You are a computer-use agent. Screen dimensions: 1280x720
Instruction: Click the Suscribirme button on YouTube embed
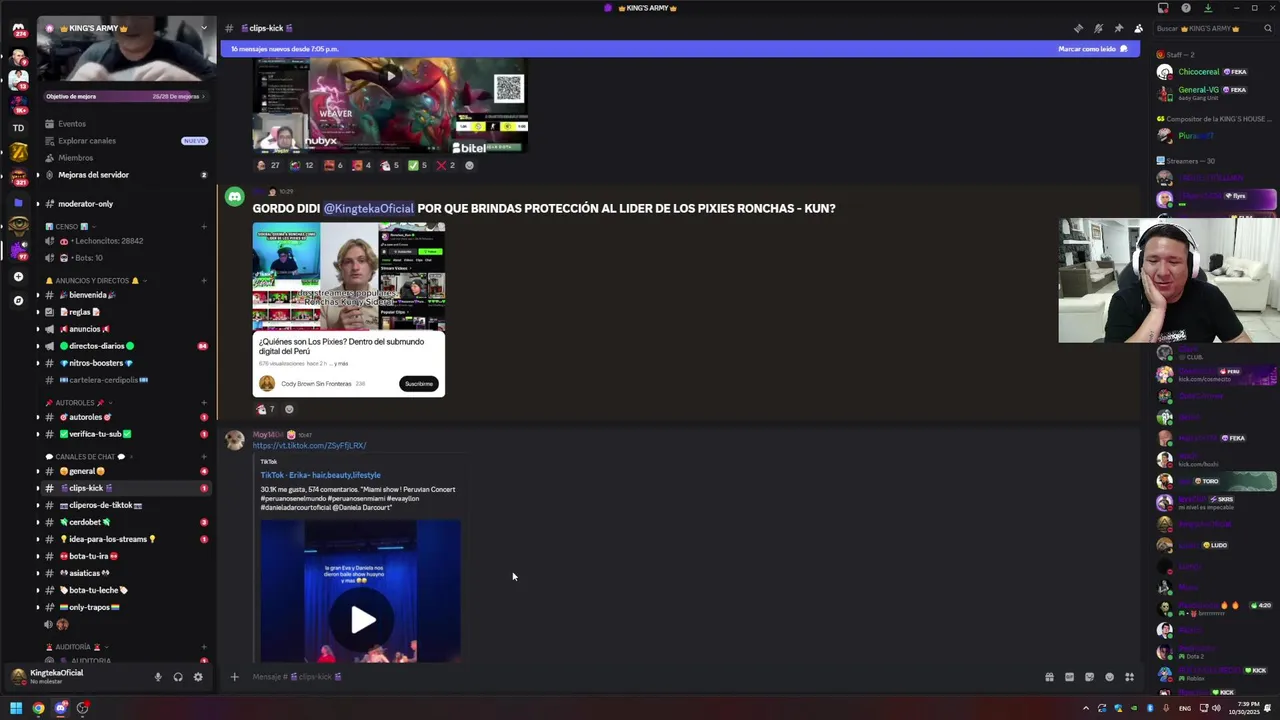[x=419, y=384]
